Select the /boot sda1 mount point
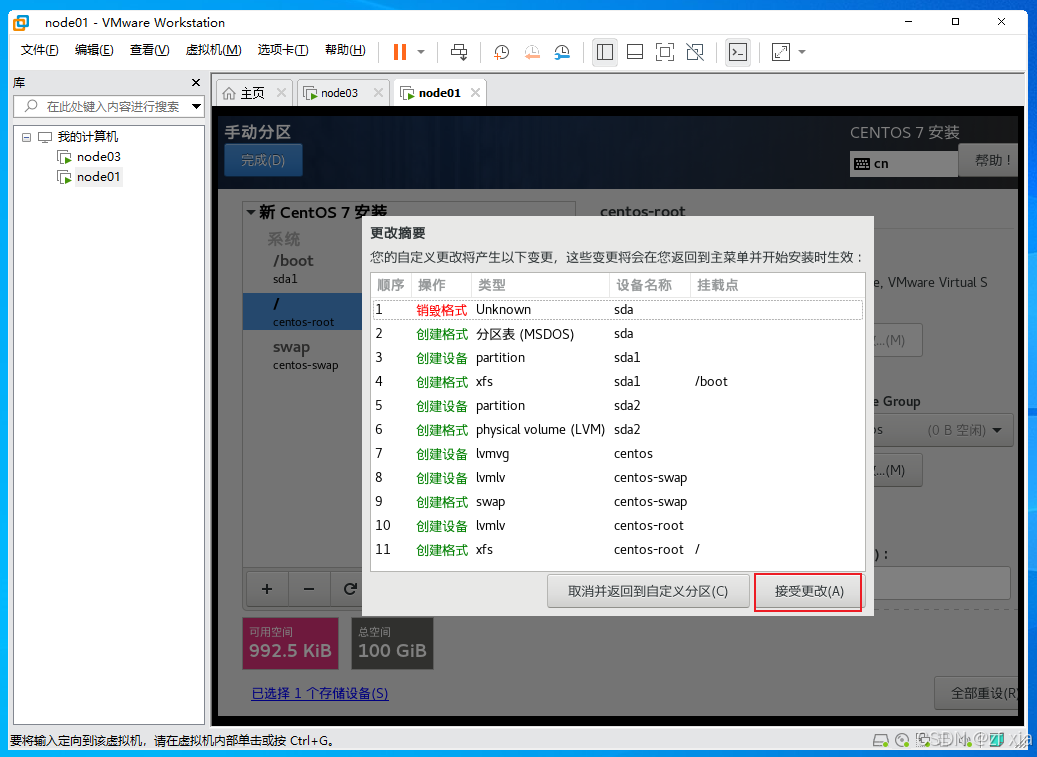 coord(303,268)
